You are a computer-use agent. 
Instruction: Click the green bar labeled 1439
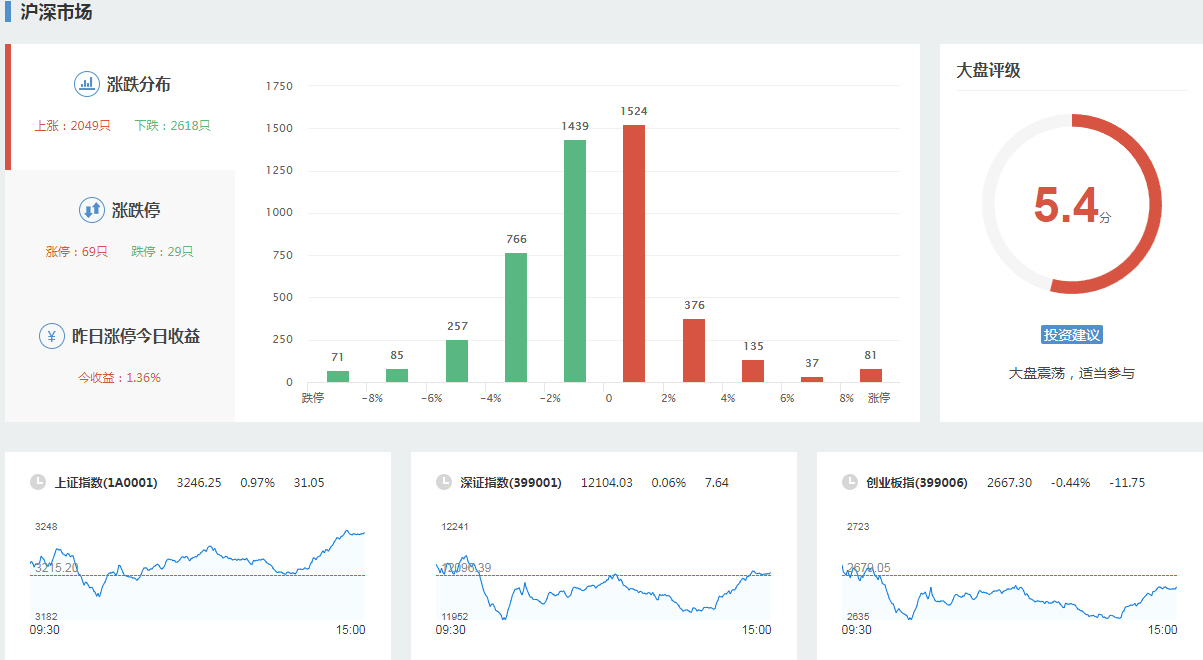pyautogui.click(x=575, y=261)
